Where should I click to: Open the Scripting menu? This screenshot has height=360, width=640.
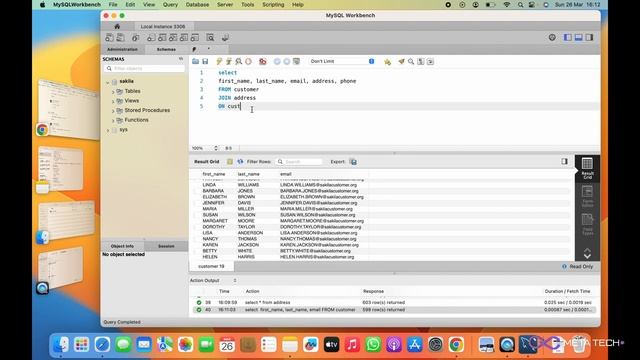pos(273,4)
